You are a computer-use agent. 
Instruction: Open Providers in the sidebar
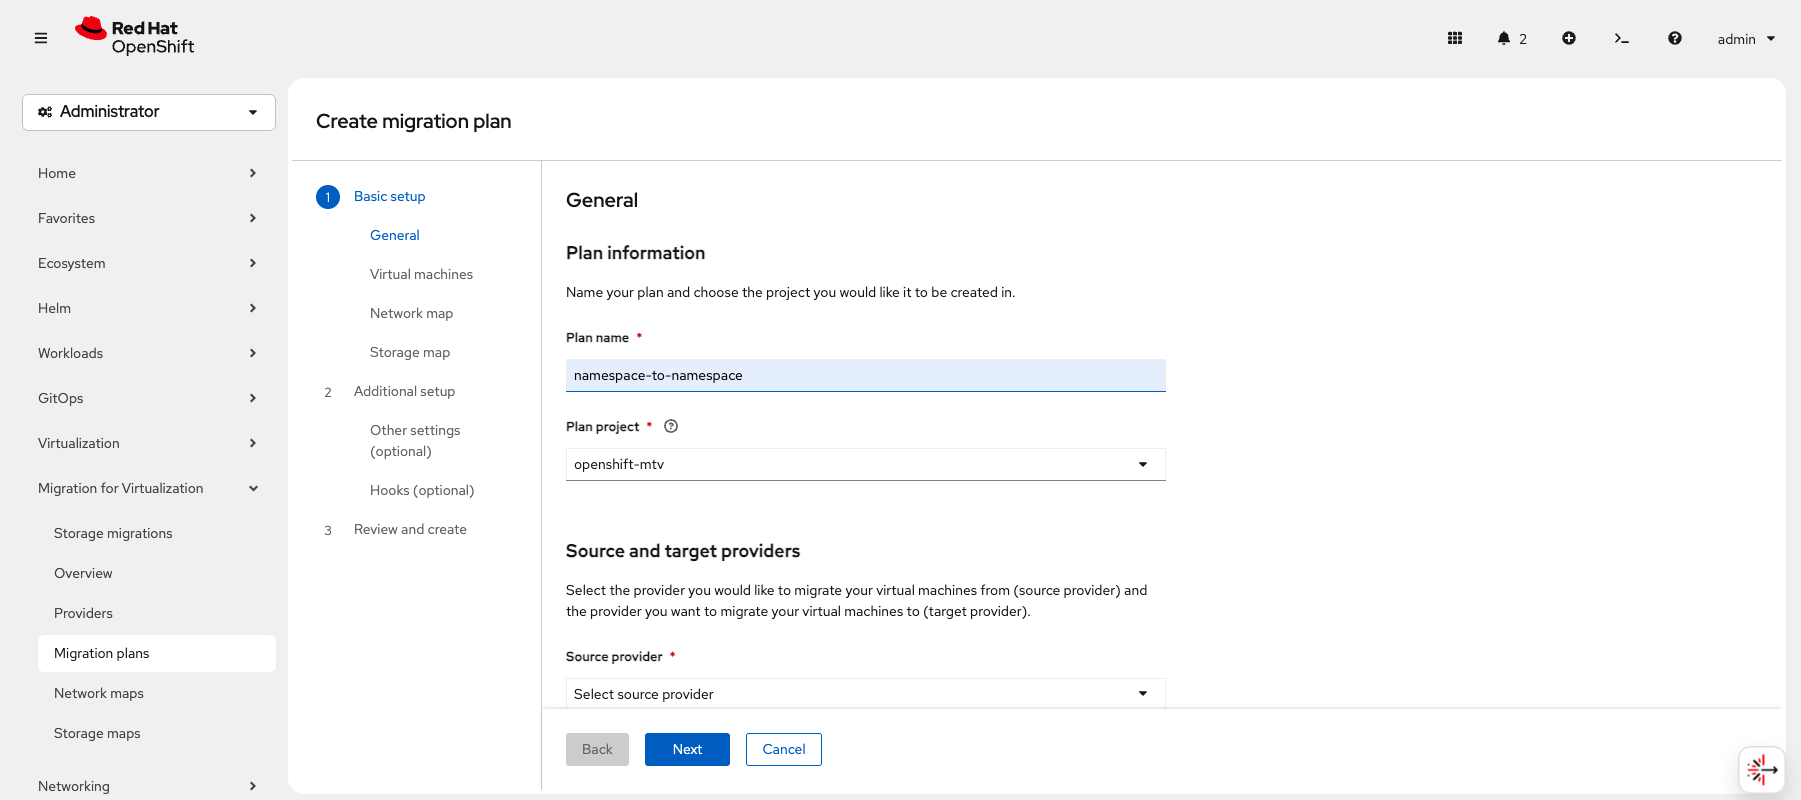(x=83, y=613)
